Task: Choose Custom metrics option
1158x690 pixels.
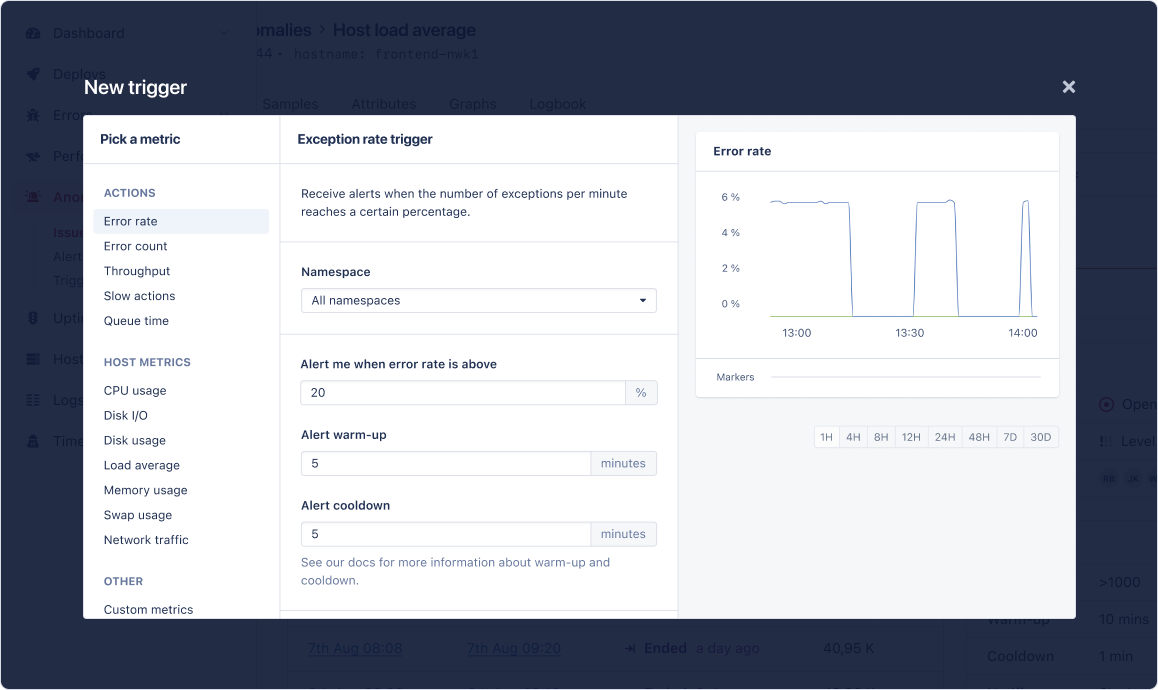Action: point(148,609)
